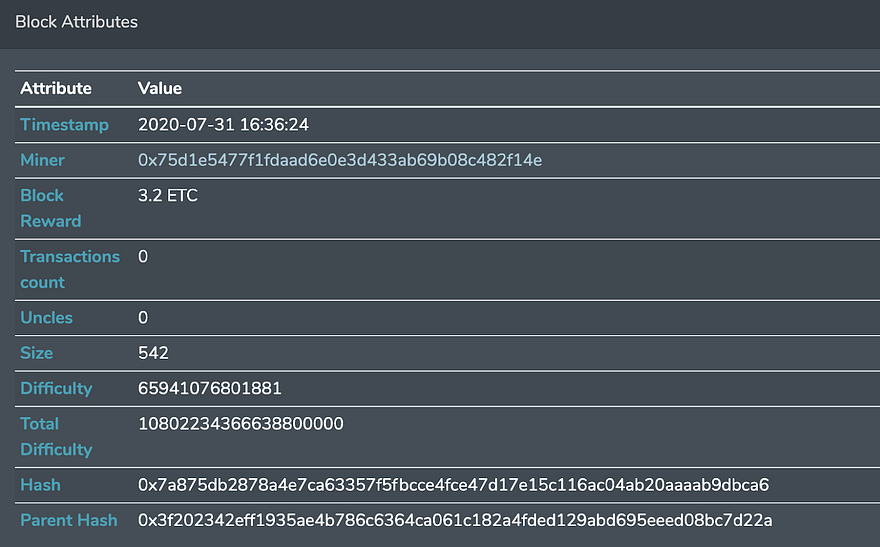Click the timestamp value 2020-07-31 16:36:24
Screen dimensions: 880x547
tap(223, 125)
